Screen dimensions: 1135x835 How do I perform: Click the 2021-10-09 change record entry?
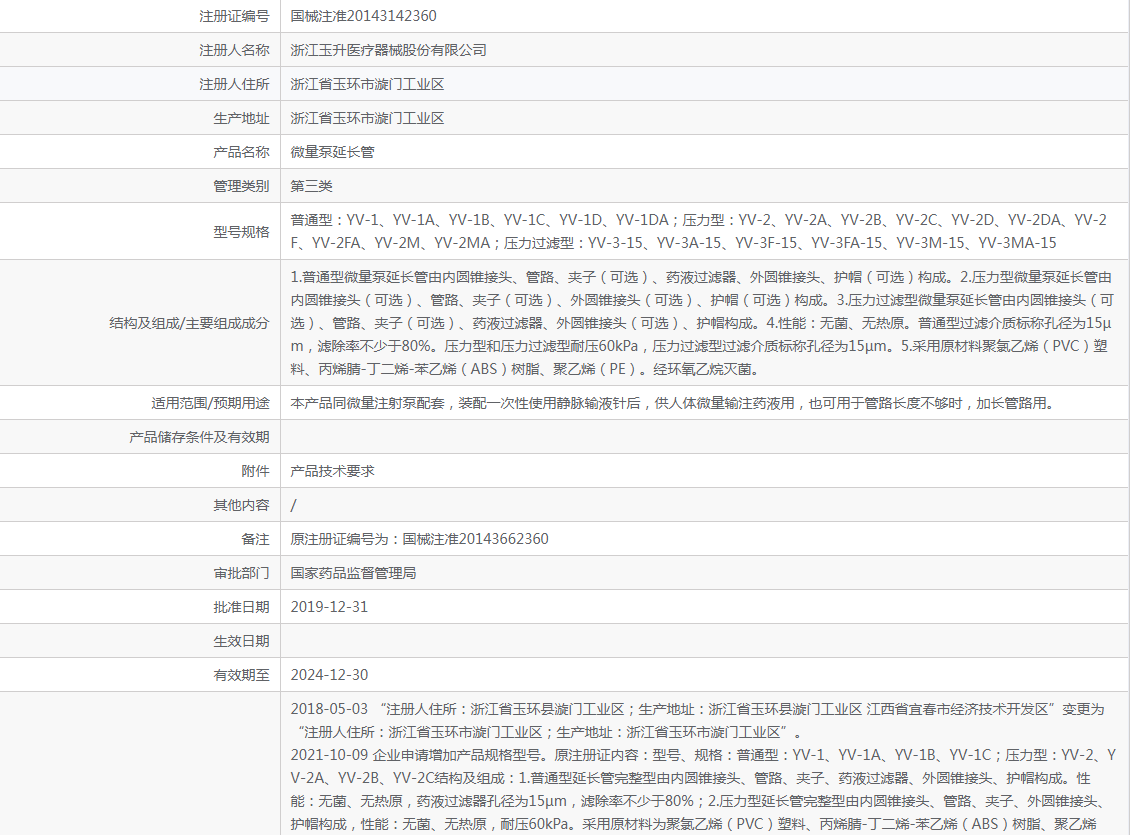pyautogui.click(x=703, y=790)
